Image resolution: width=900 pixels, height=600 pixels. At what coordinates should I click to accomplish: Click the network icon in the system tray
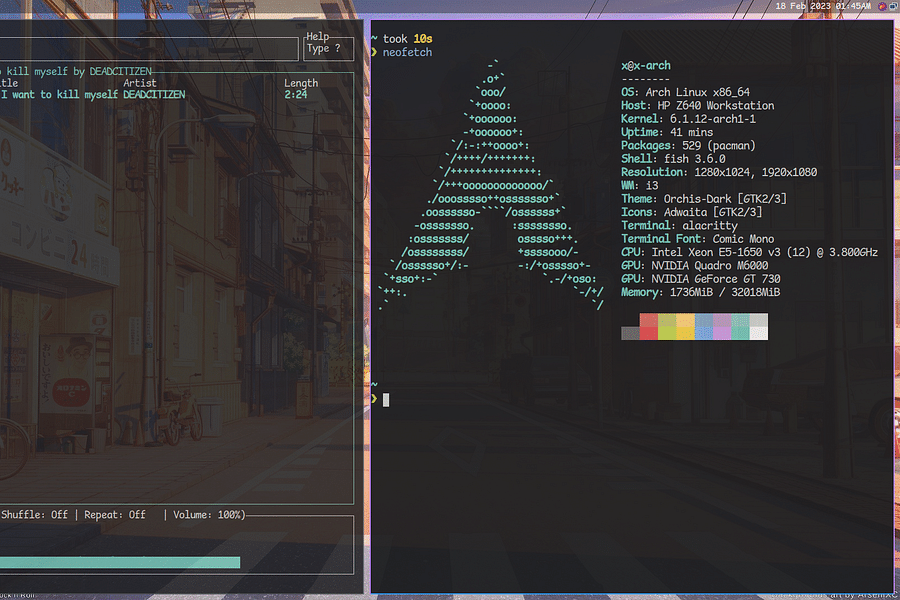[893, 7]
